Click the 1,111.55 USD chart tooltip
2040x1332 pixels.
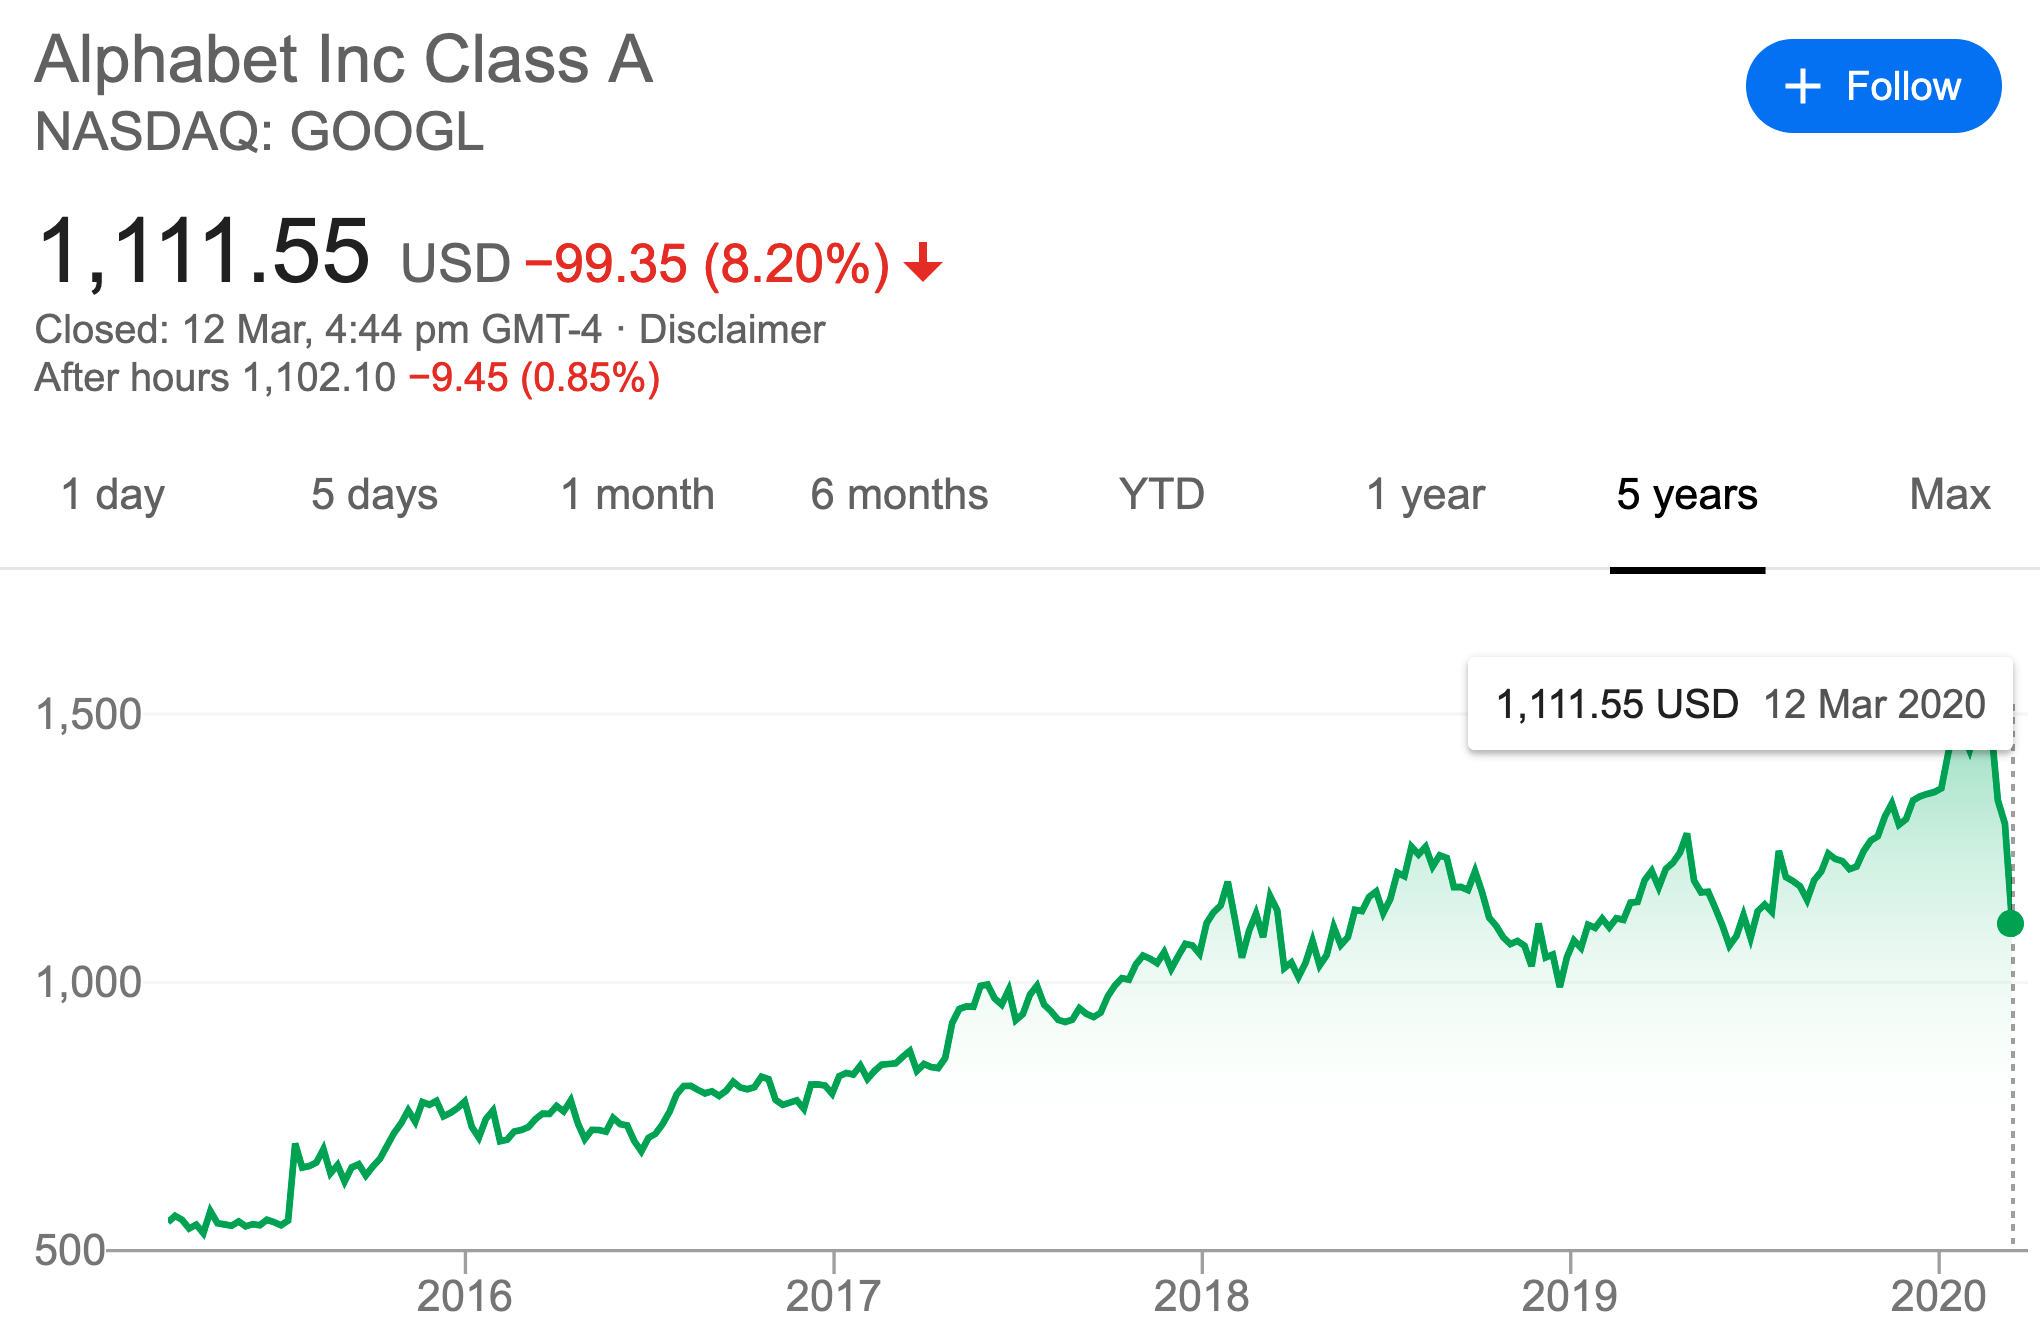point(1740,704)
